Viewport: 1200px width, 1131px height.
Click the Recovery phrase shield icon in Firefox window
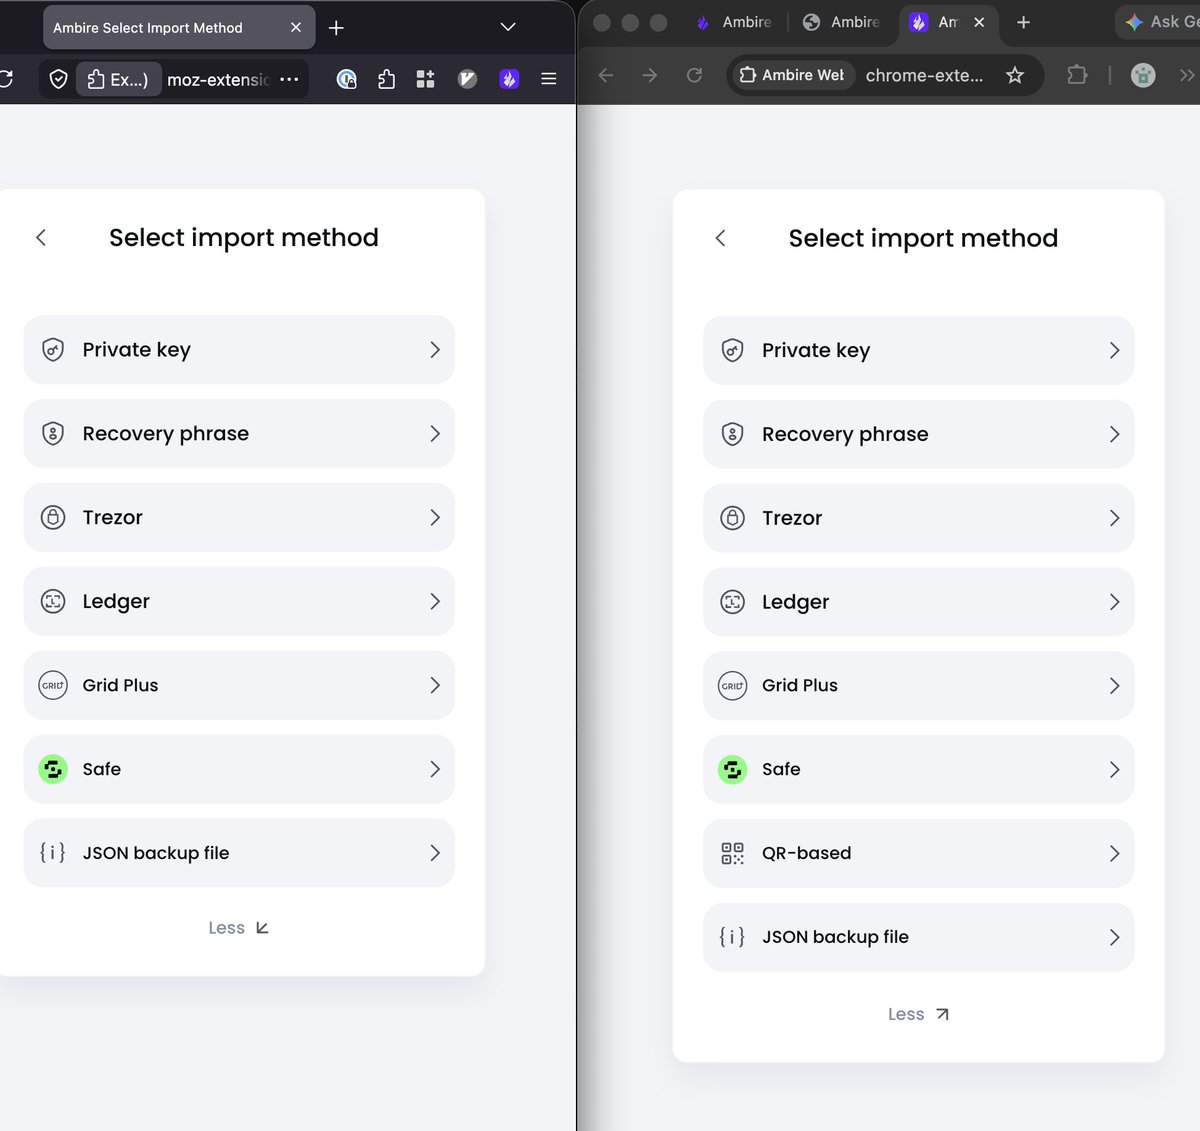click(x=53, y=433)
